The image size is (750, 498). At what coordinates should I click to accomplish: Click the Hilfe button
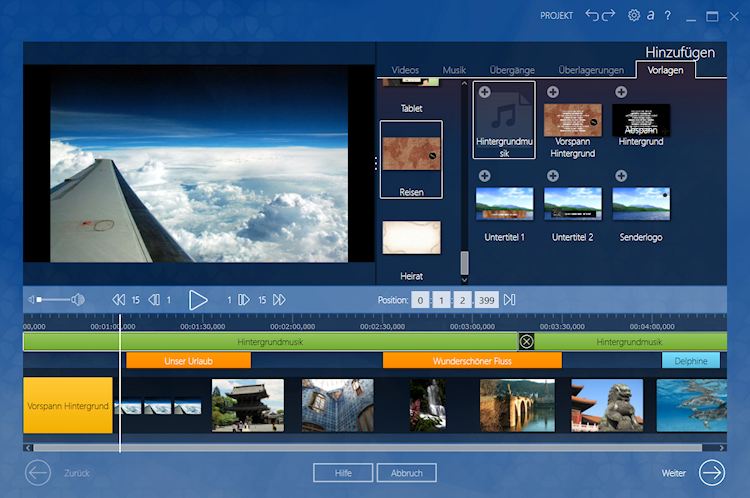point(343,473)
